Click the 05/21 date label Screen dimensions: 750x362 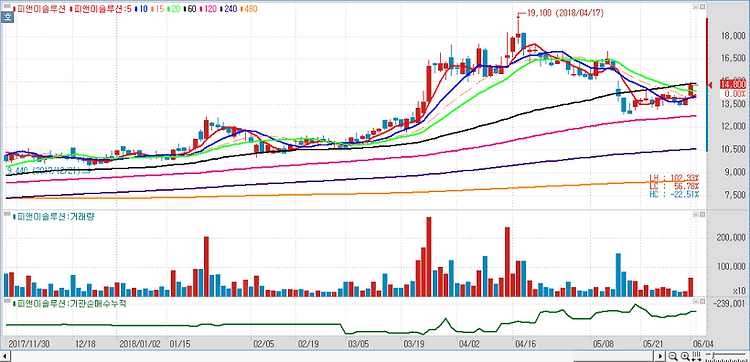[x=653, y=344]
